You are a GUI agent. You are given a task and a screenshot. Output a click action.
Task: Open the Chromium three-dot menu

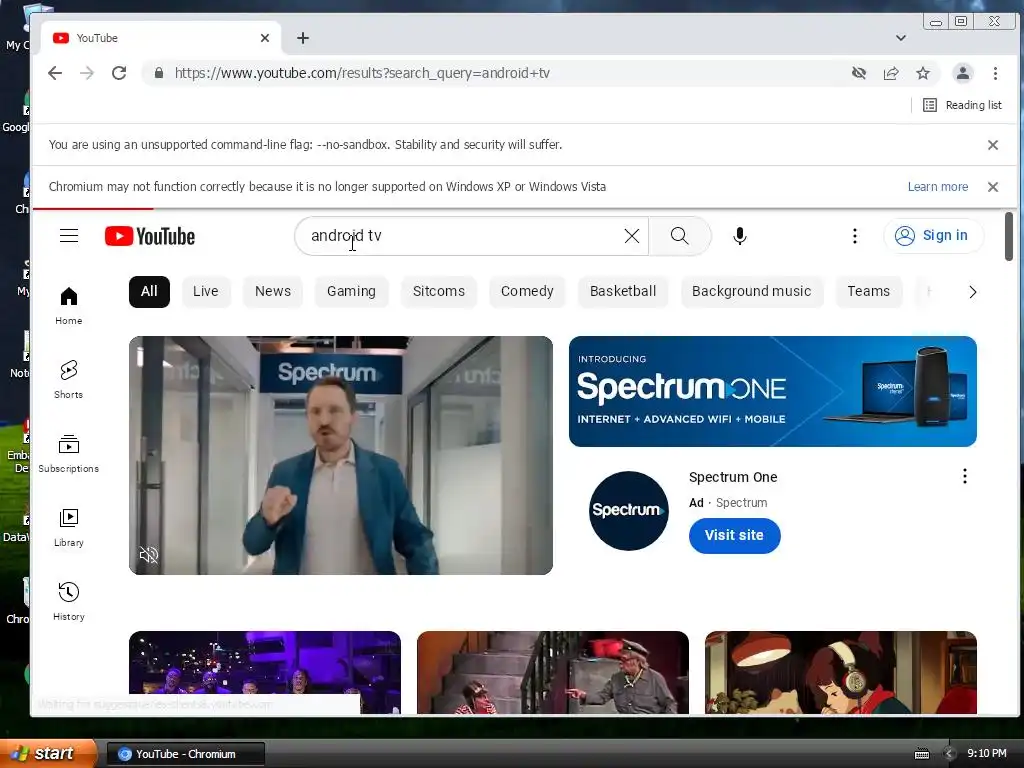pos(995,73)
